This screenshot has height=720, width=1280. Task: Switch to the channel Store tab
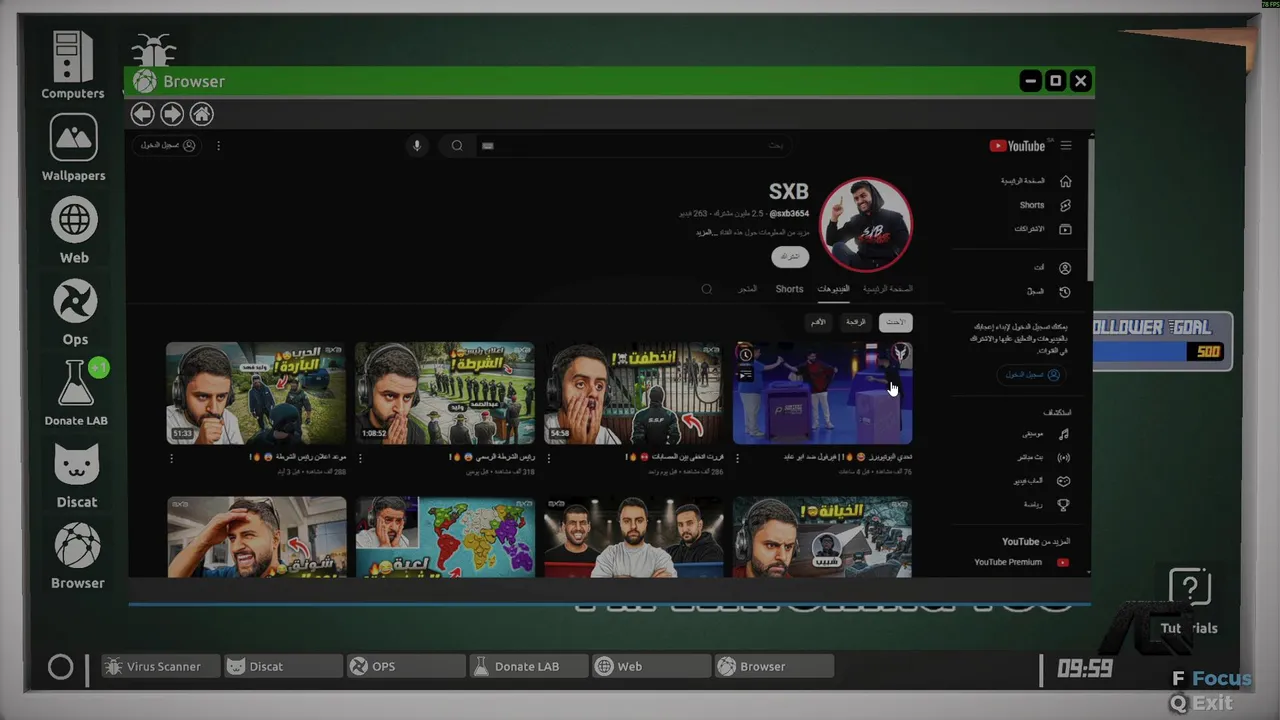point(748,289)
